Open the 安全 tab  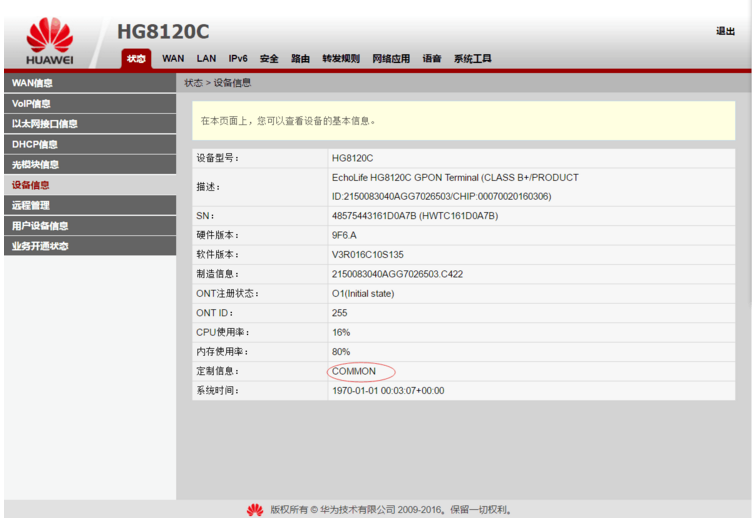point(269,59)
